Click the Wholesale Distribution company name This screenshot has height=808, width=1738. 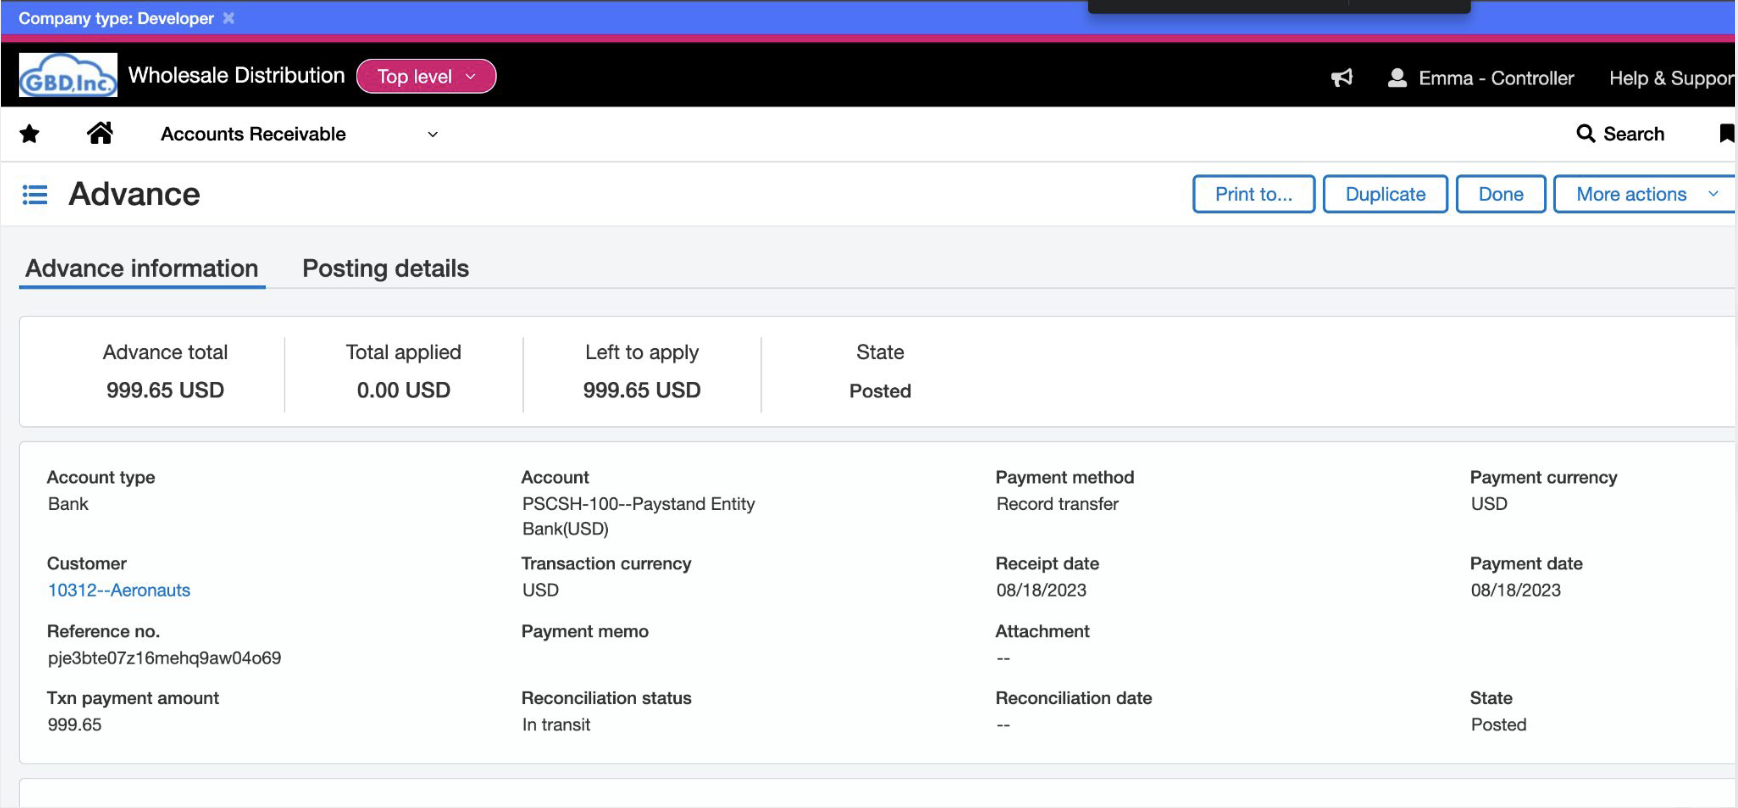237,76
